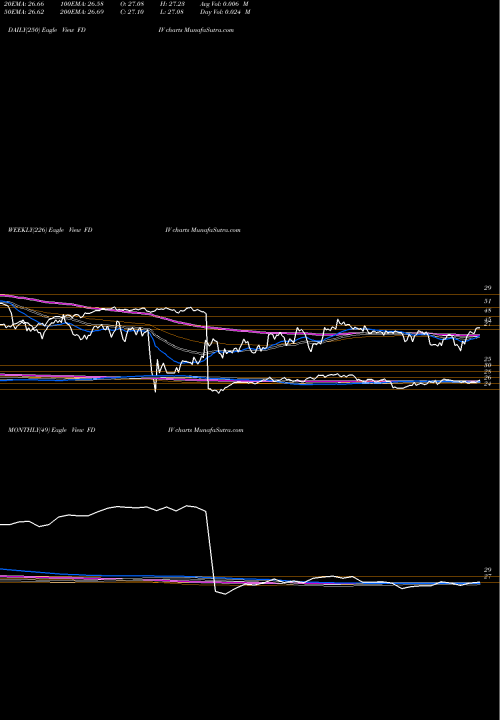Image resolution: width=500 pixels, height=720 pixels.
Task: Click the 50EMA: 26.62 value
Action: point(22,12)
